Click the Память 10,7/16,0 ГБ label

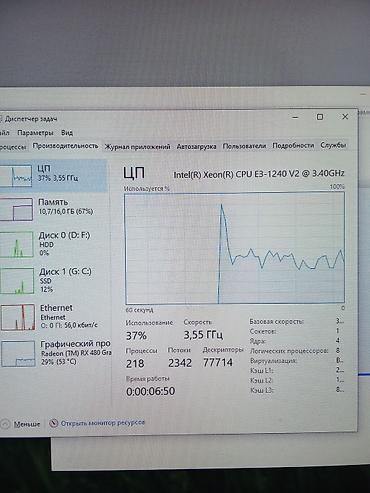[x=65, y=207]
